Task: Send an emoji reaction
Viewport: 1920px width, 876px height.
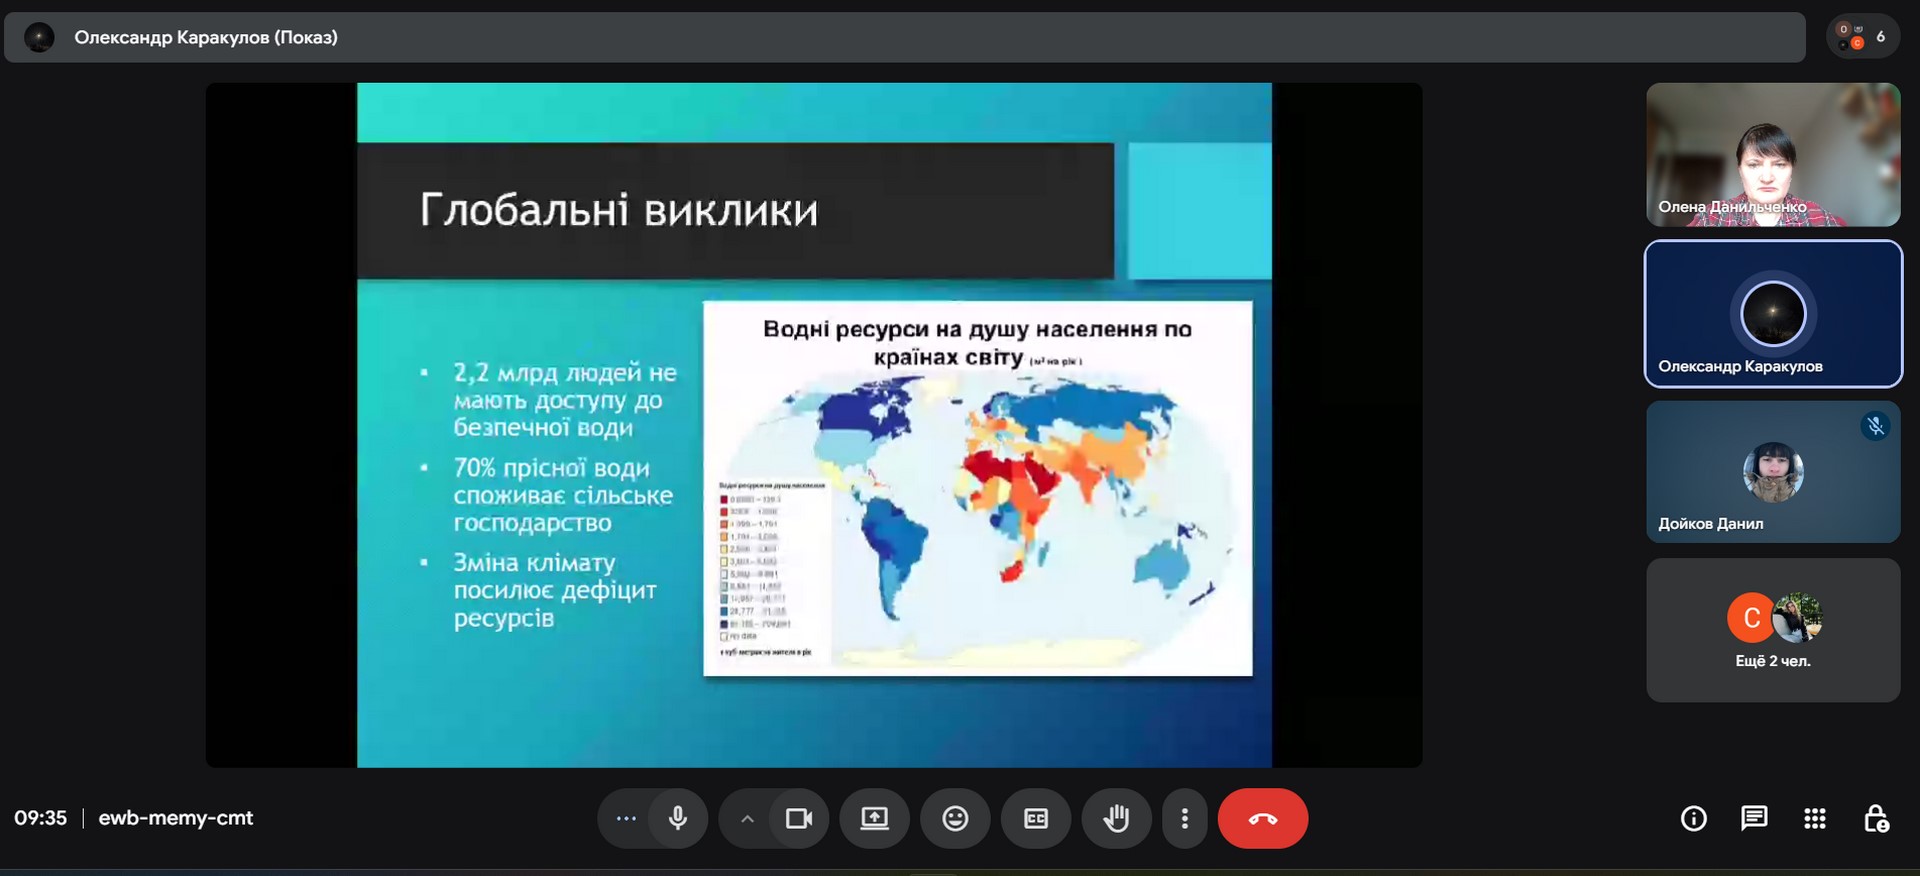Action: click(955, 818)
